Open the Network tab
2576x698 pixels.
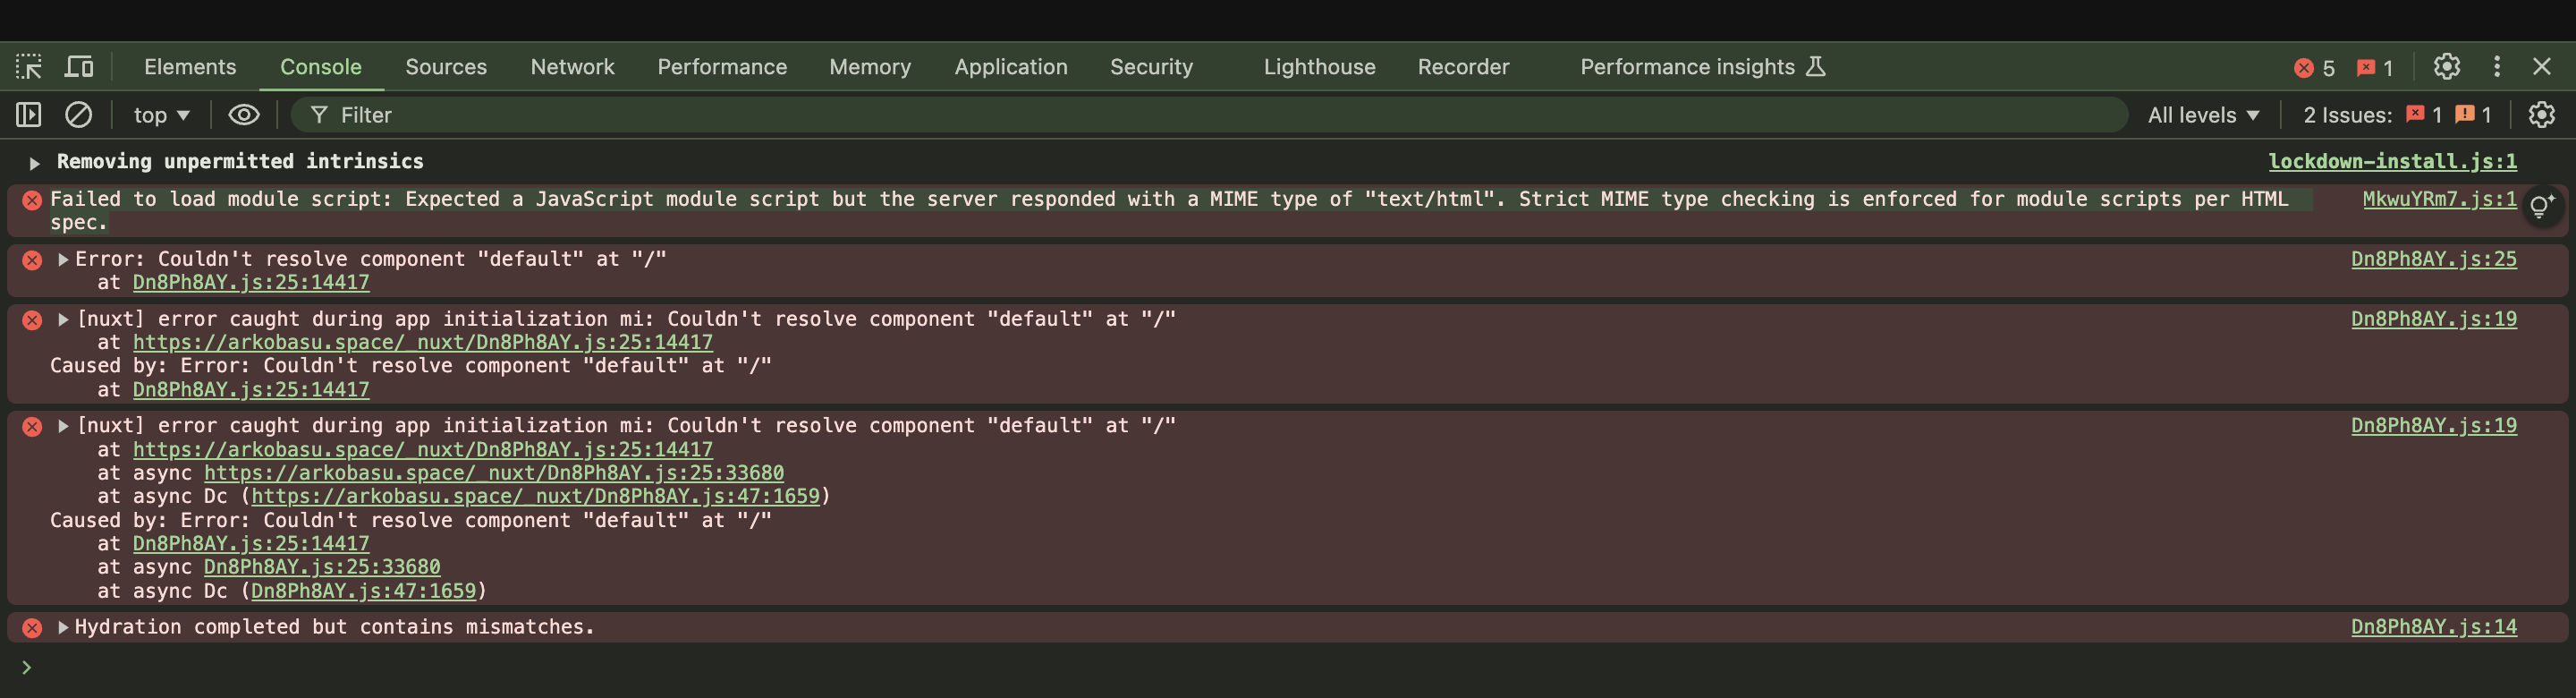tap(572, 67)
